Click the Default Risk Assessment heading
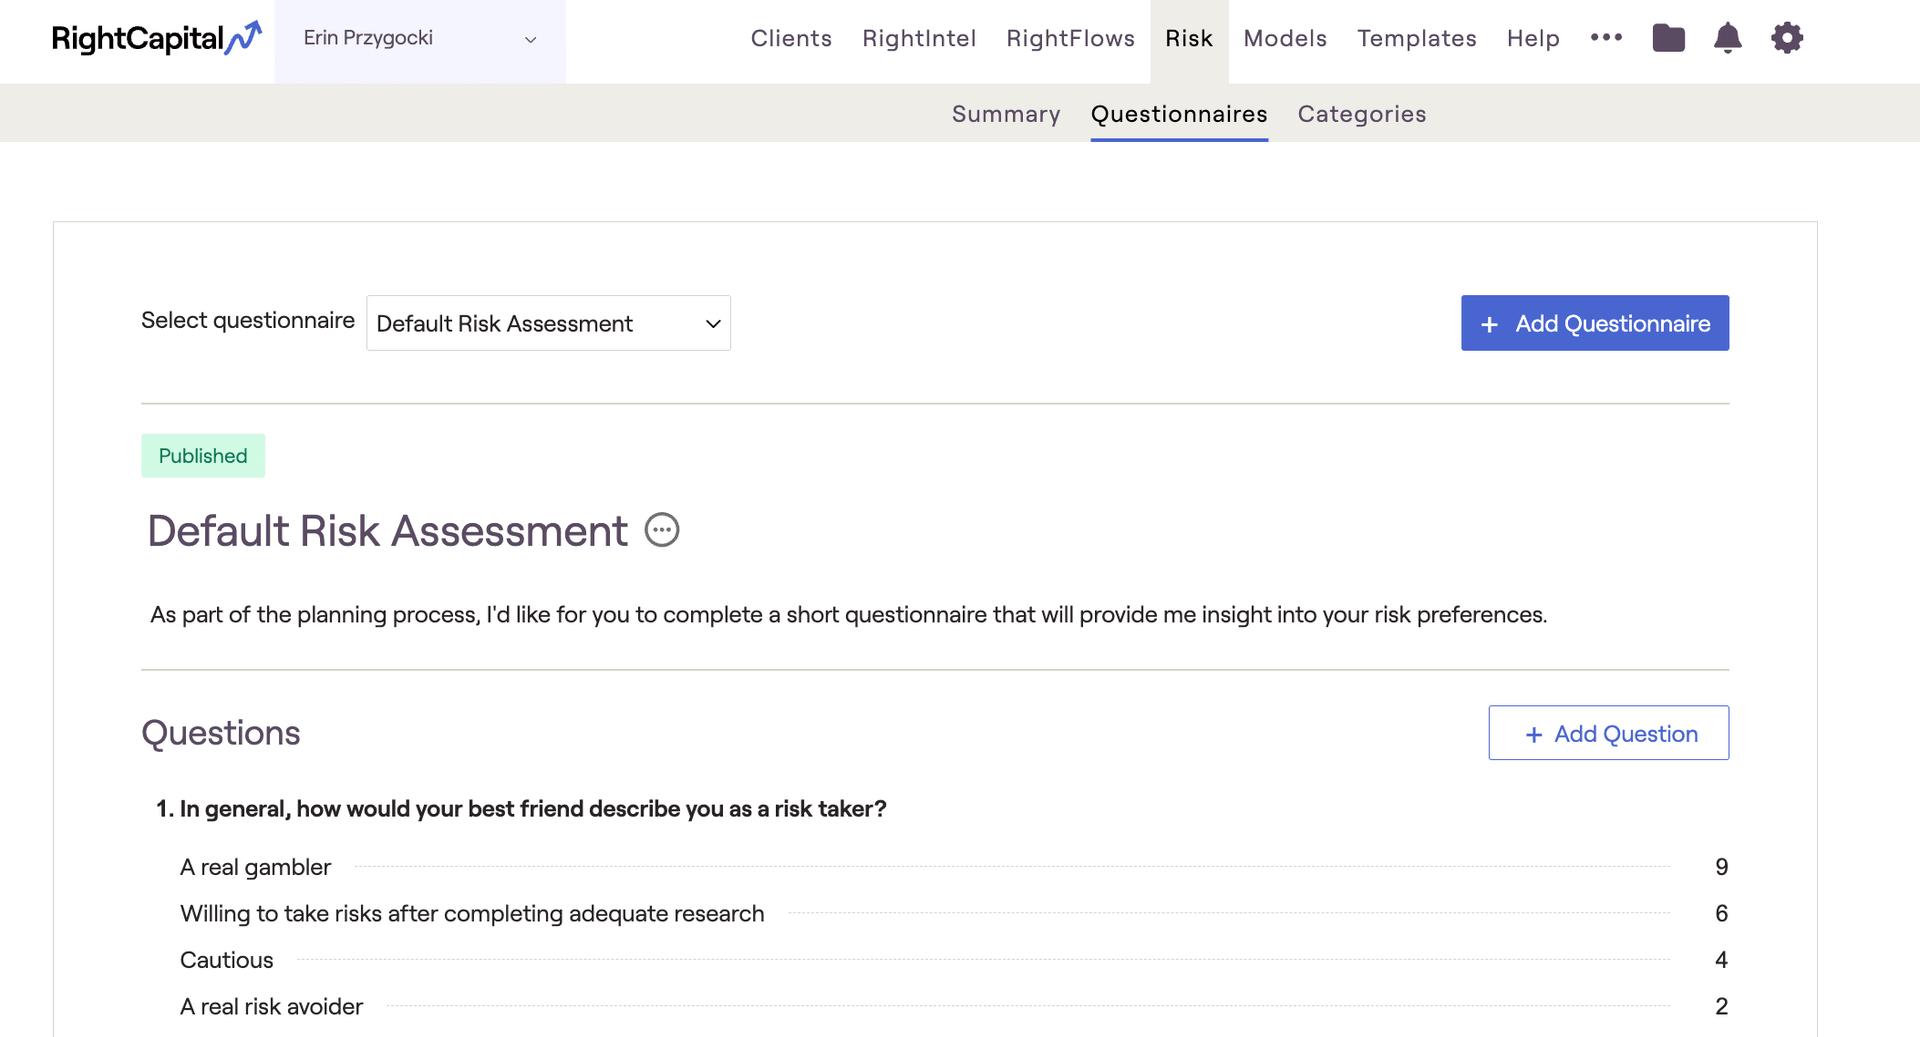This screenshot has height=1037, width=1920. pyautogui.click(x=388, y=531)
